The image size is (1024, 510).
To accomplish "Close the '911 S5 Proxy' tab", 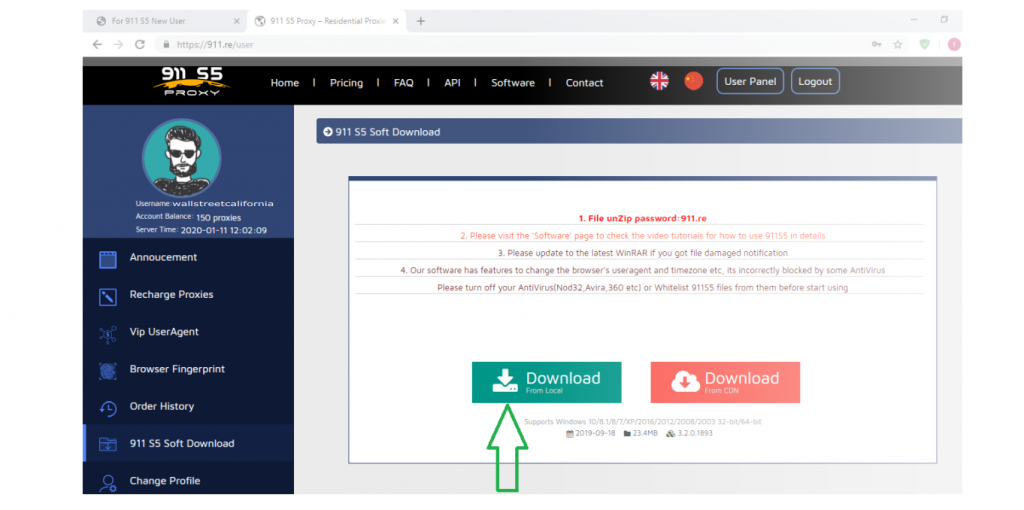I will point(395,21).
